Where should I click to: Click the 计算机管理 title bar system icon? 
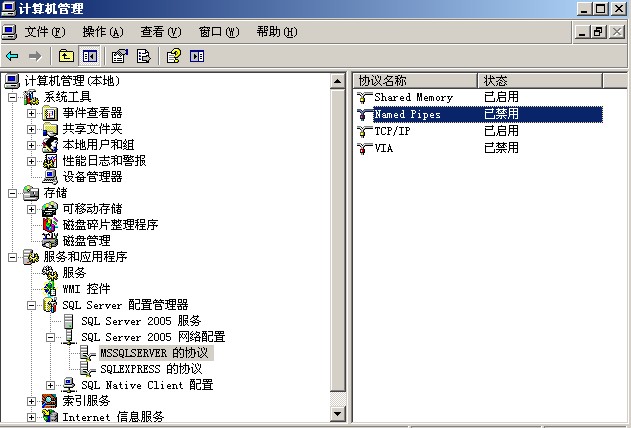(x=8, y=8)
